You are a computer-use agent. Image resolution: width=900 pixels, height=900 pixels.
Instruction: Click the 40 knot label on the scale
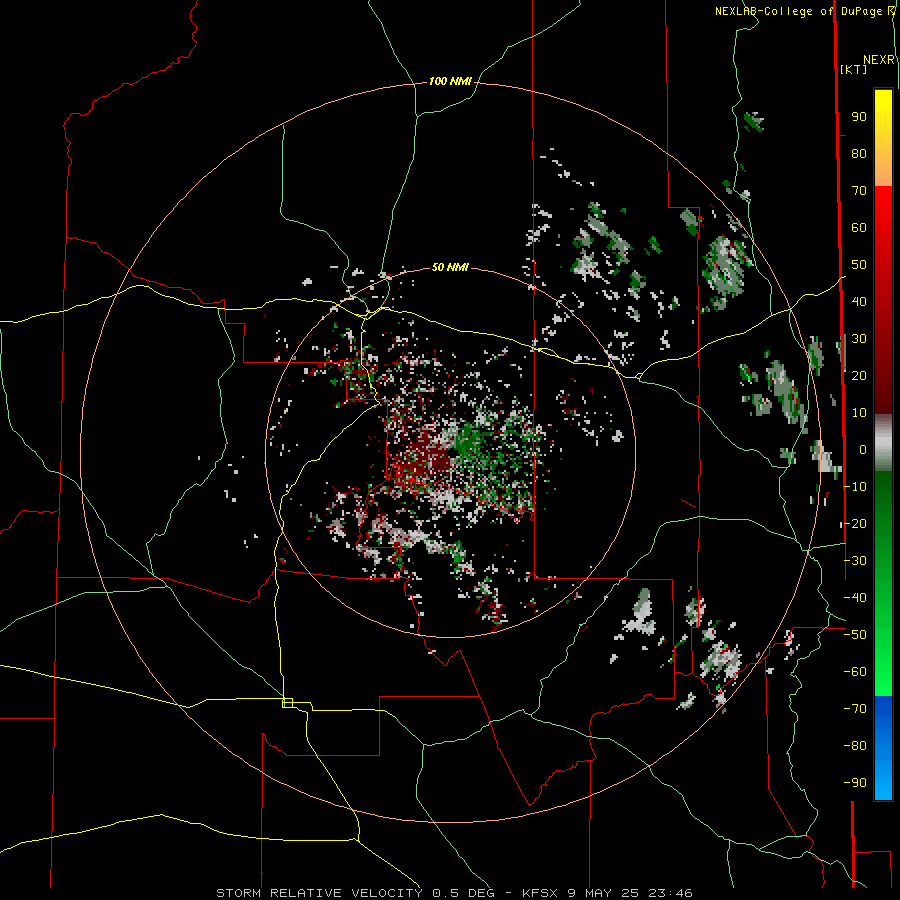tap(859, 302)
